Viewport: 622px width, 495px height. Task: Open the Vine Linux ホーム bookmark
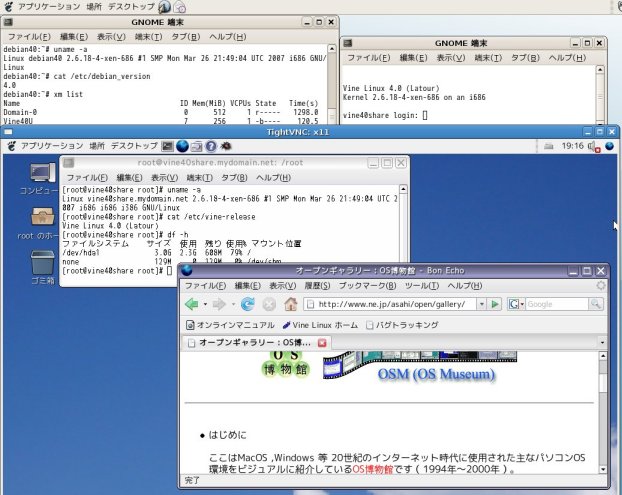click(320, 325)
